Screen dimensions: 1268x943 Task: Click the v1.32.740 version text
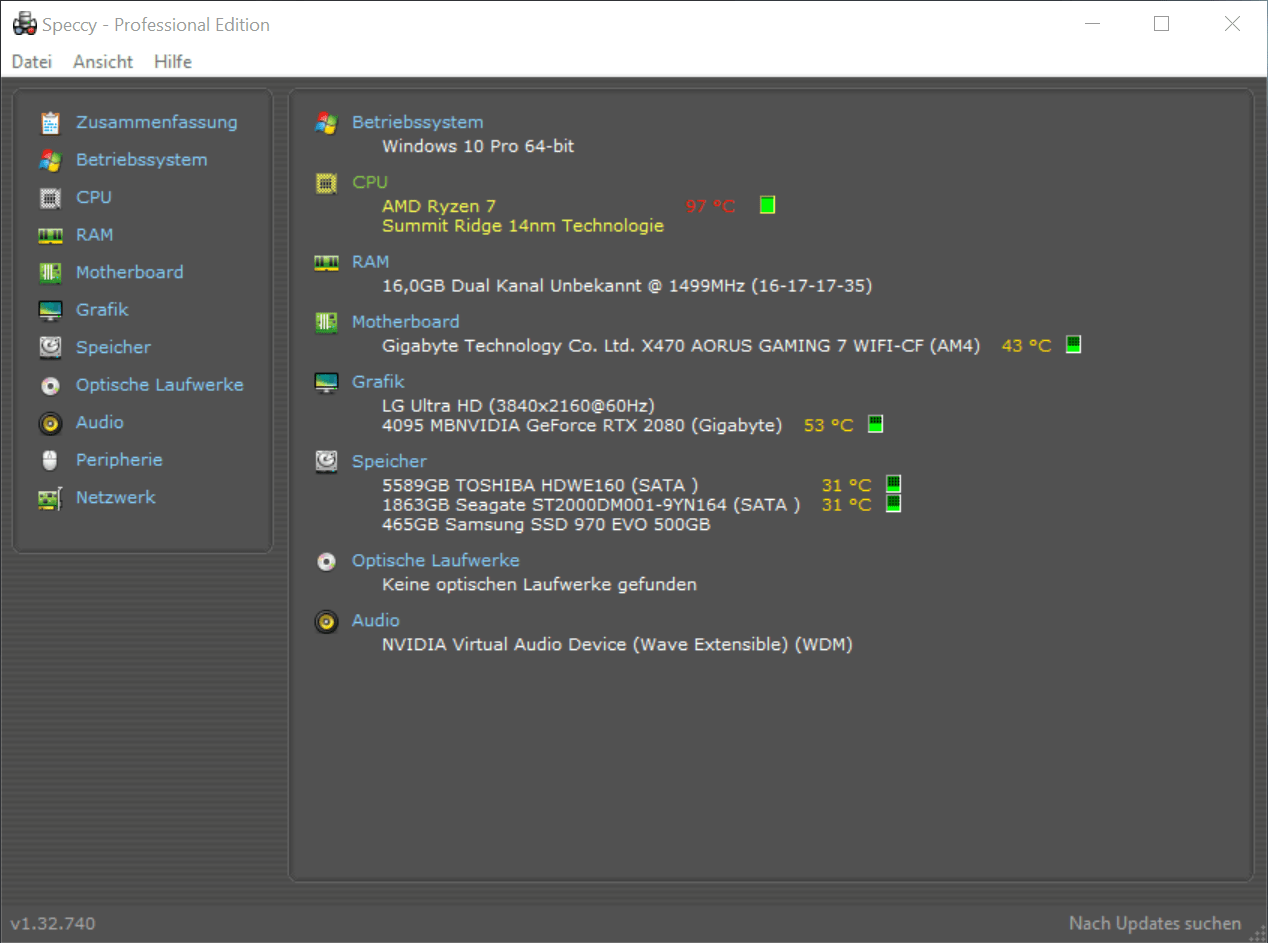point(53,924)
